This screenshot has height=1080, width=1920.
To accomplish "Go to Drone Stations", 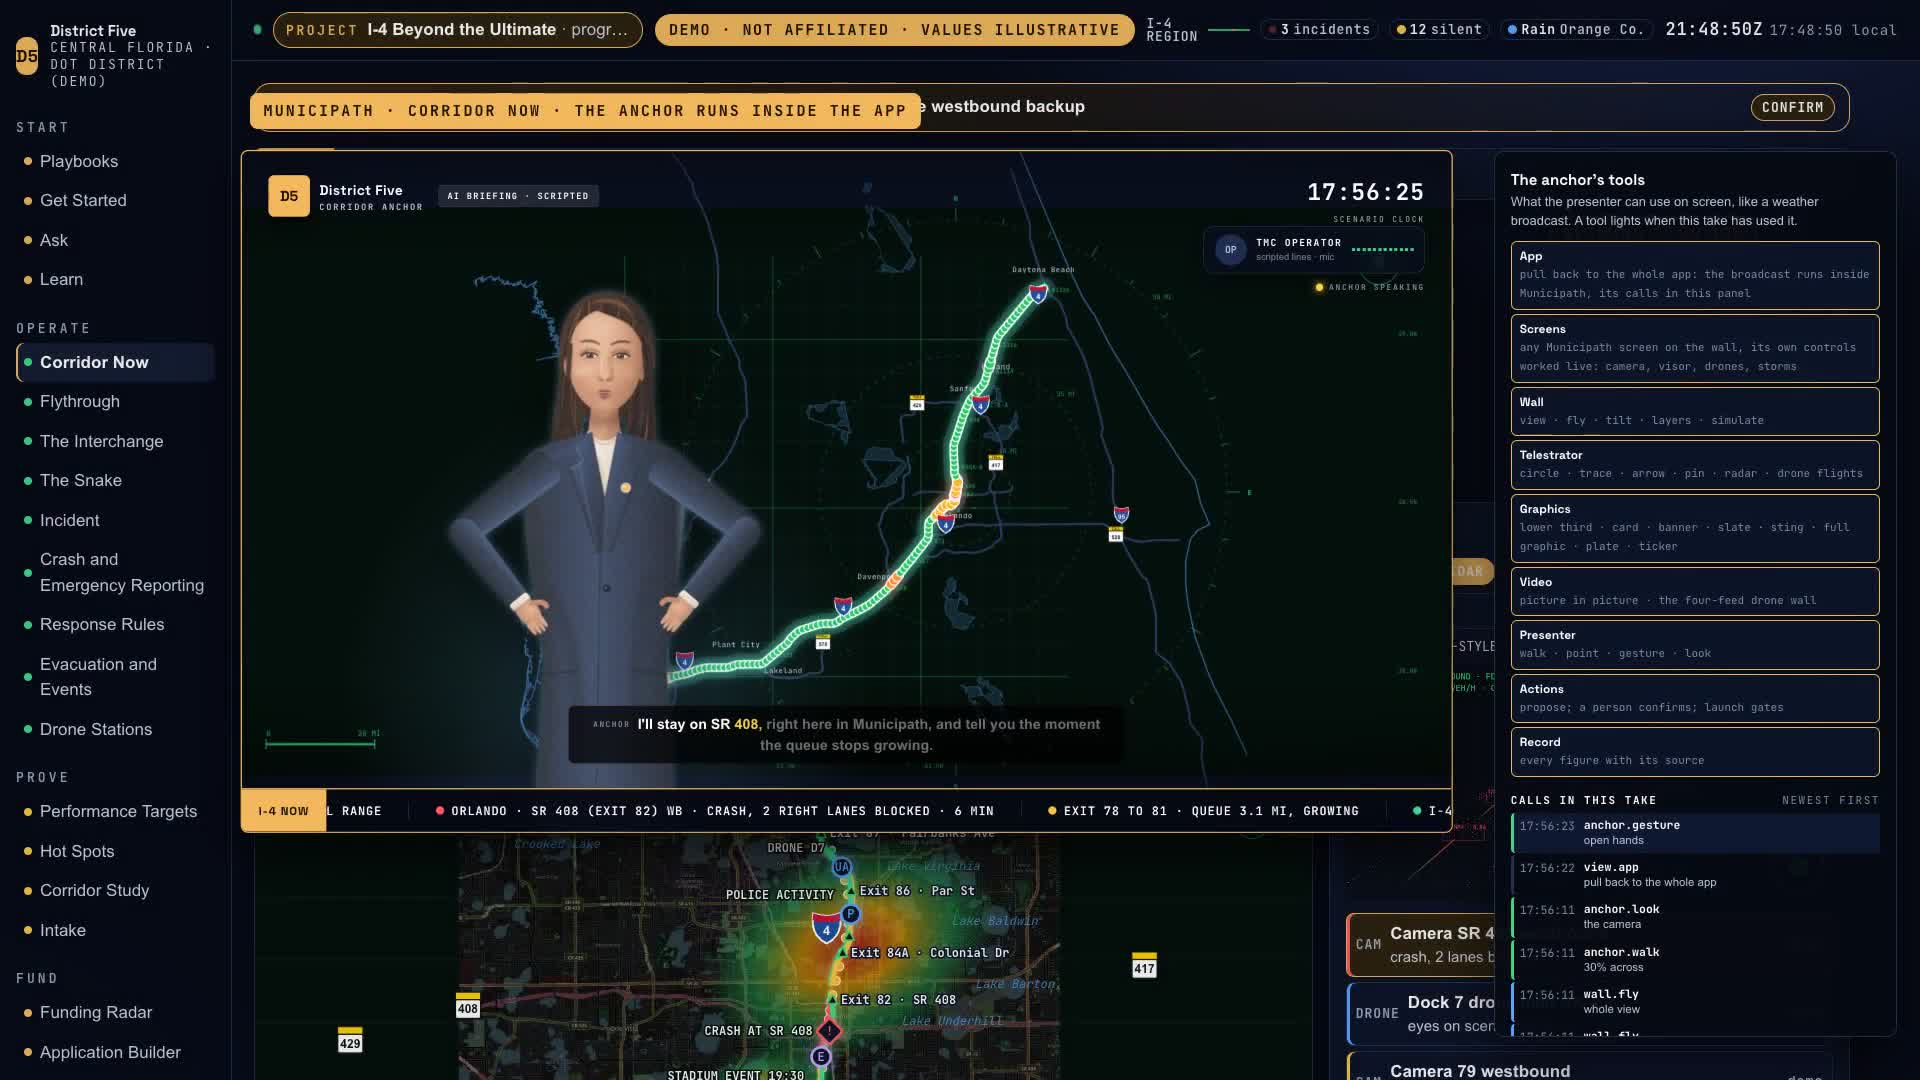I will pyautogui.click(x=96, y=729).
